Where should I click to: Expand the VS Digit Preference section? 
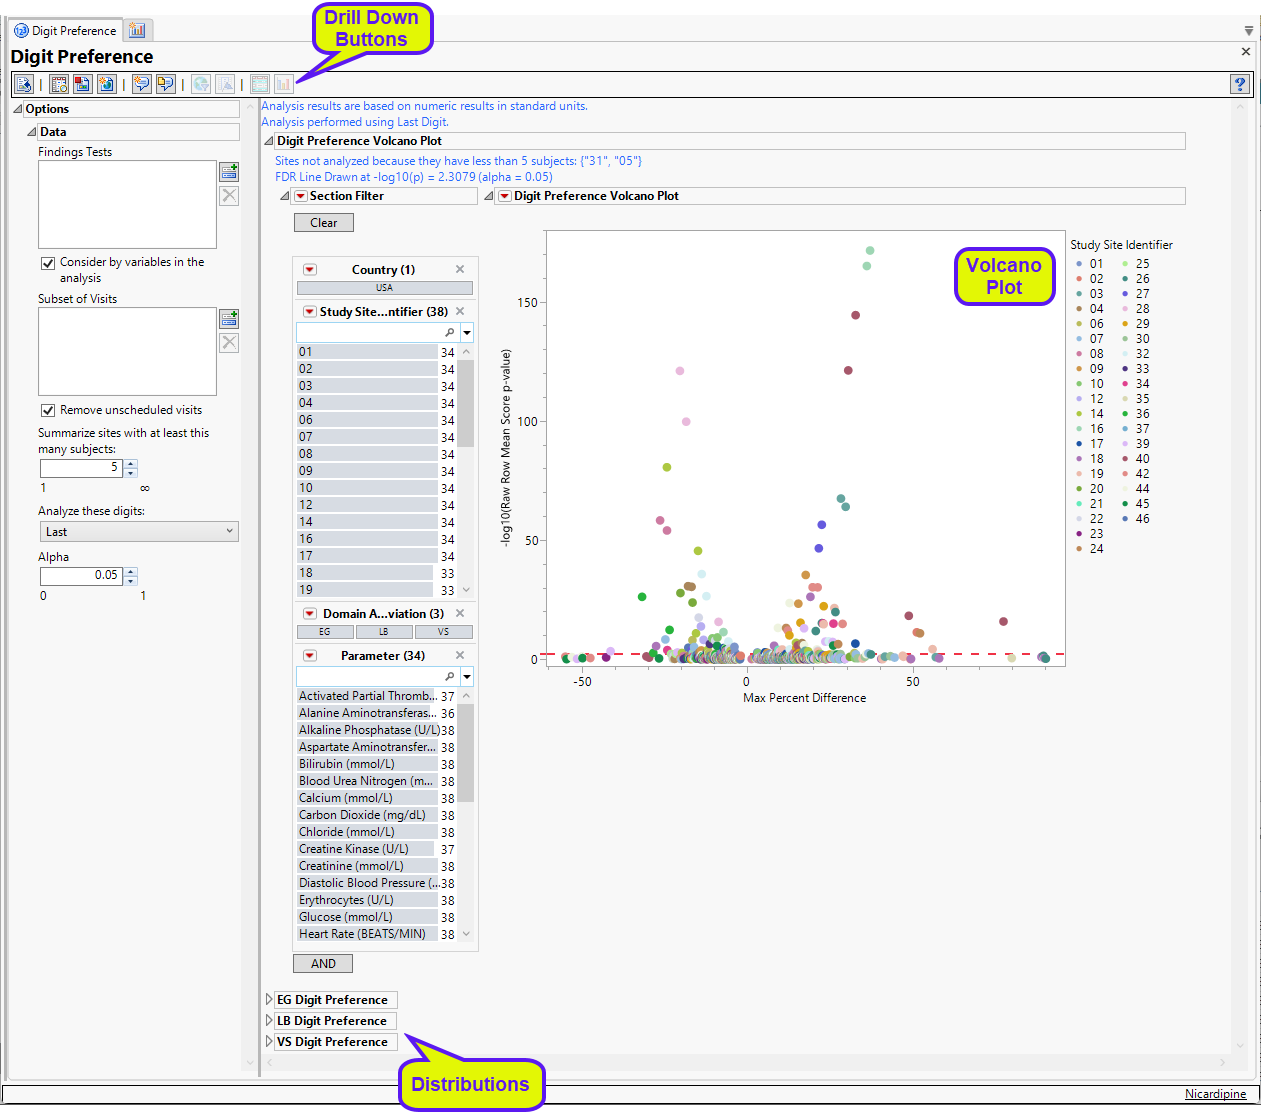(x=269, y=1042)
